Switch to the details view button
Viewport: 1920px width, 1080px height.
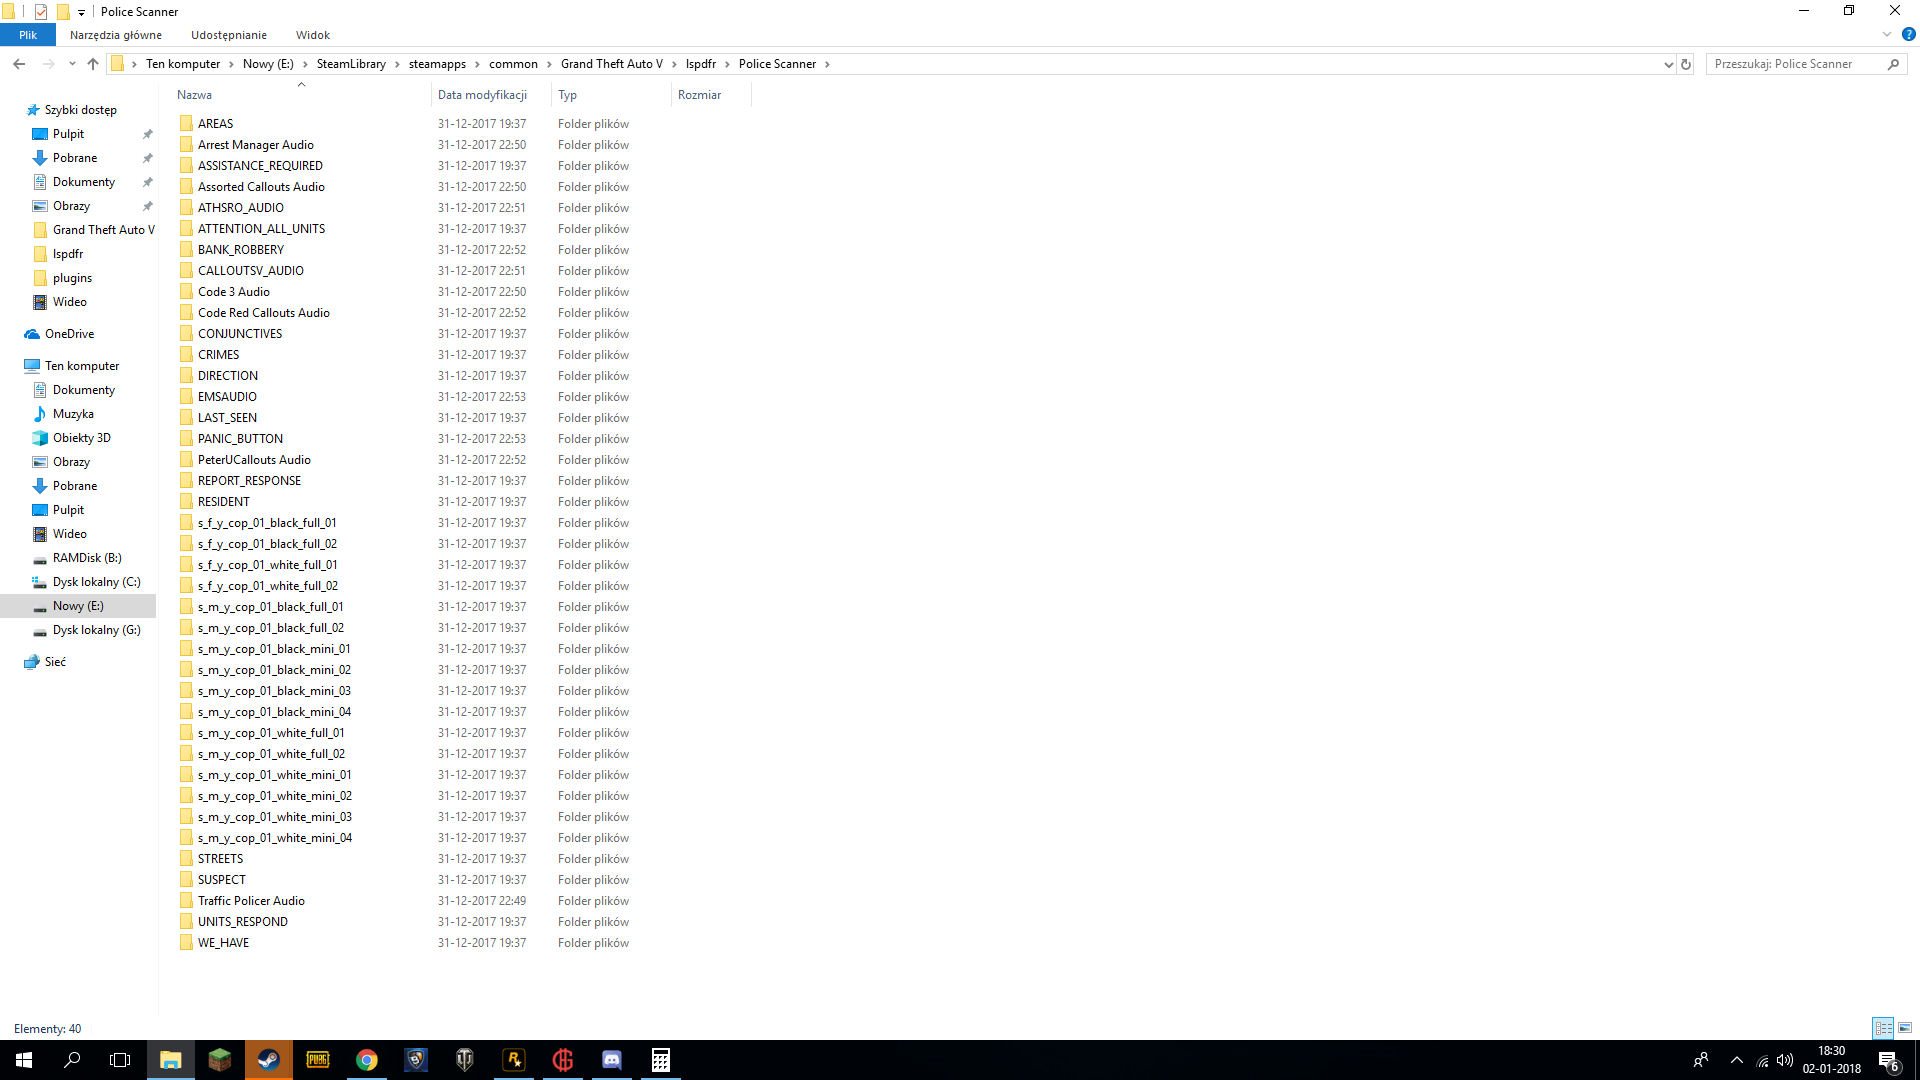tap(1883, 1028)
